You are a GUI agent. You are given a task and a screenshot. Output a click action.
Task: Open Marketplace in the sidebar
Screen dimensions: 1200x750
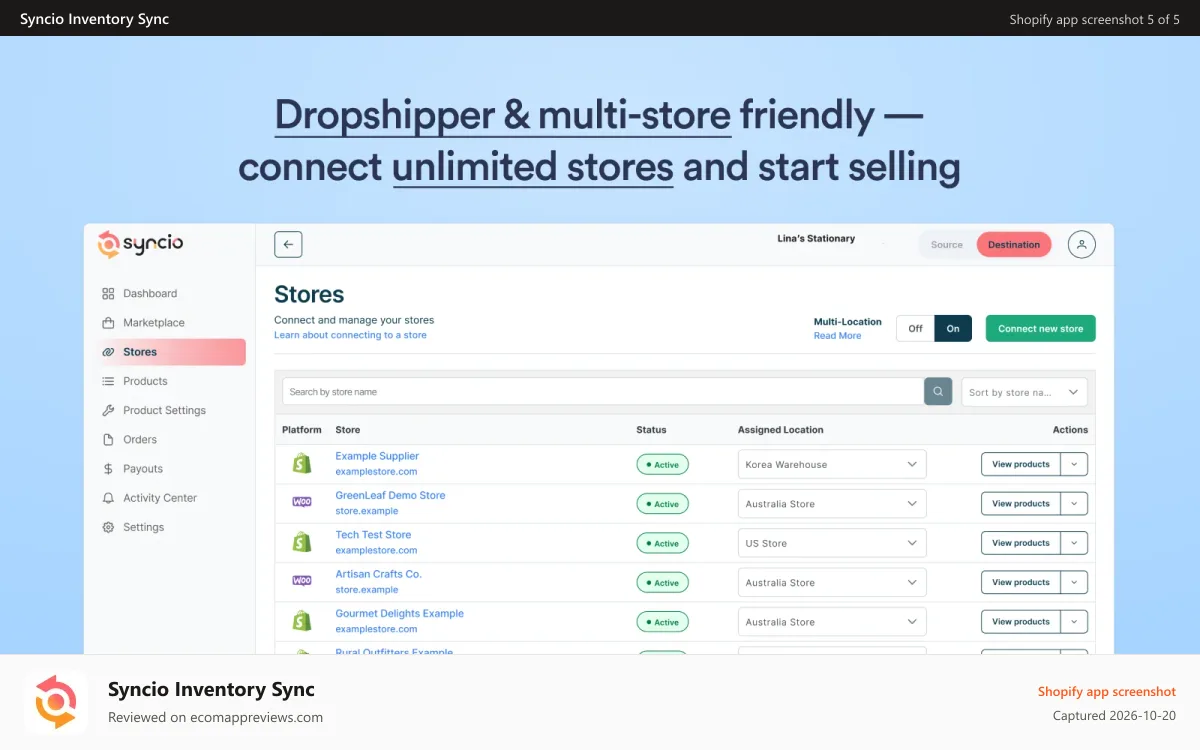[x=154, y=323]
